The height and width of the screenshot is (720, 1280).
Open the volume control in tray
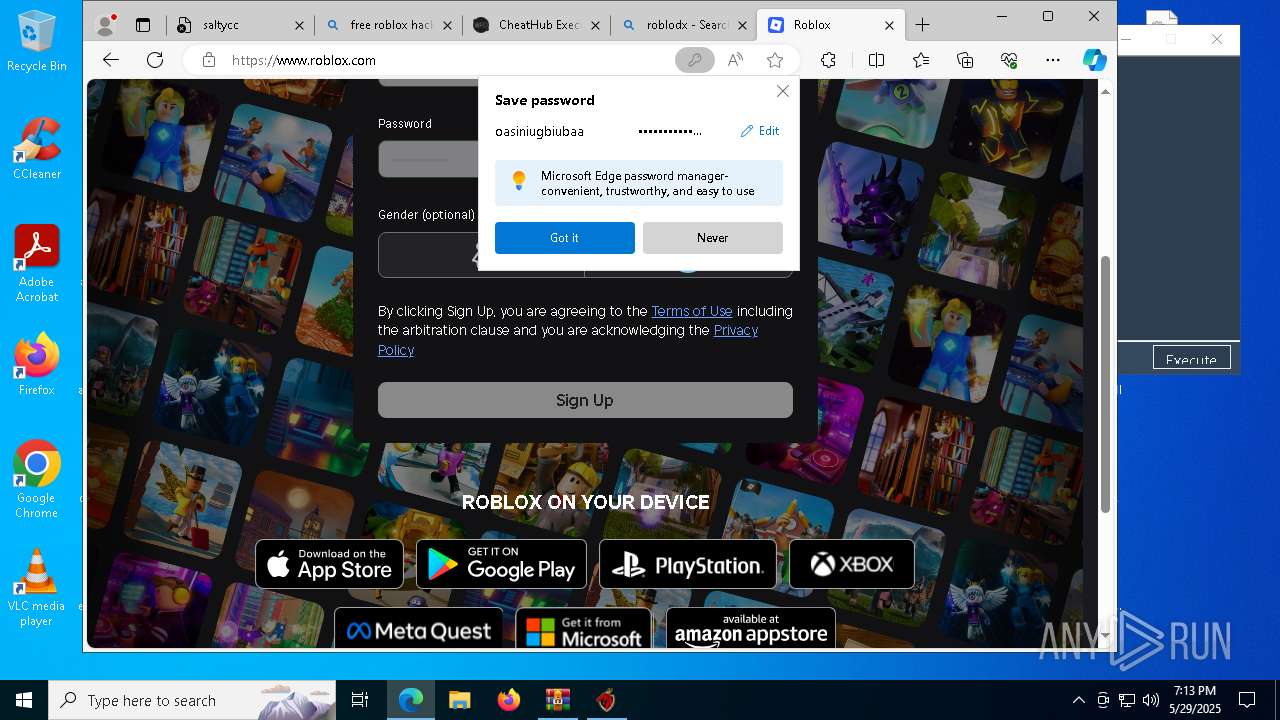(x=1150, y=700)
